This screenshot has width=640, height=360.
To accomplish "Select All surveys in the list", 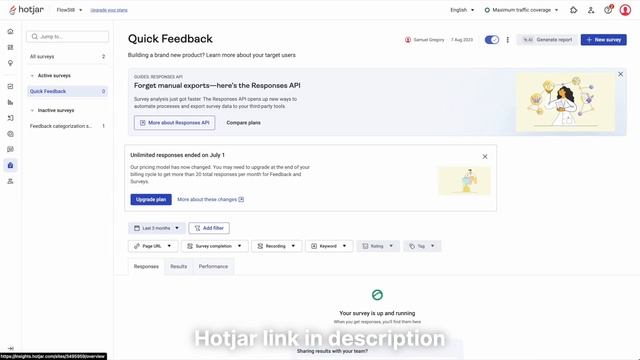I will pyautogui.click(x=68, y=57).
